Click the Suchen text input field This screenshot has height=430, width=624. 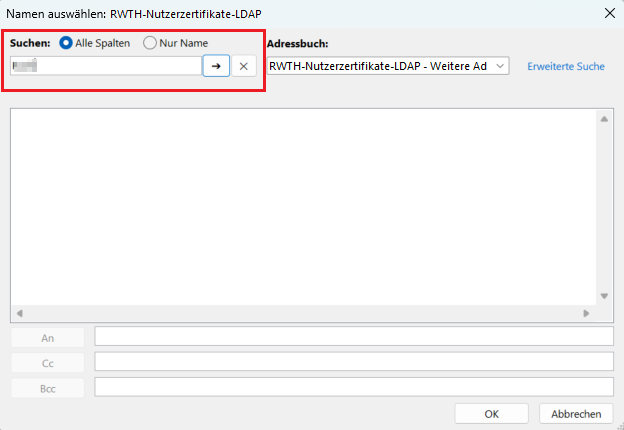[106, 66]
